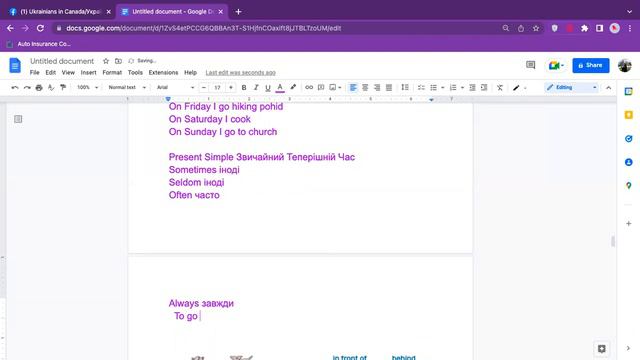
Task: Insert a bulleted list
Action: pos(433,87)
